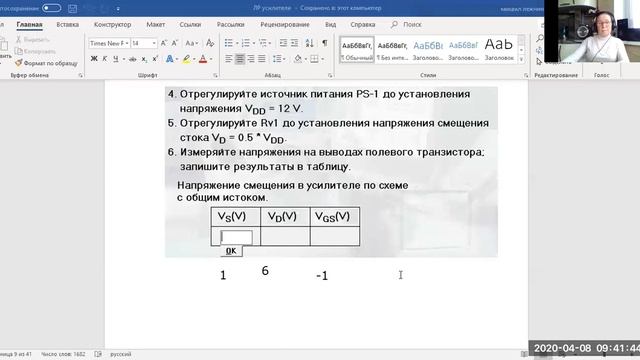The width and height of the screenshot is (640, 360).
Task: Center align text
Action: [240, 59]
